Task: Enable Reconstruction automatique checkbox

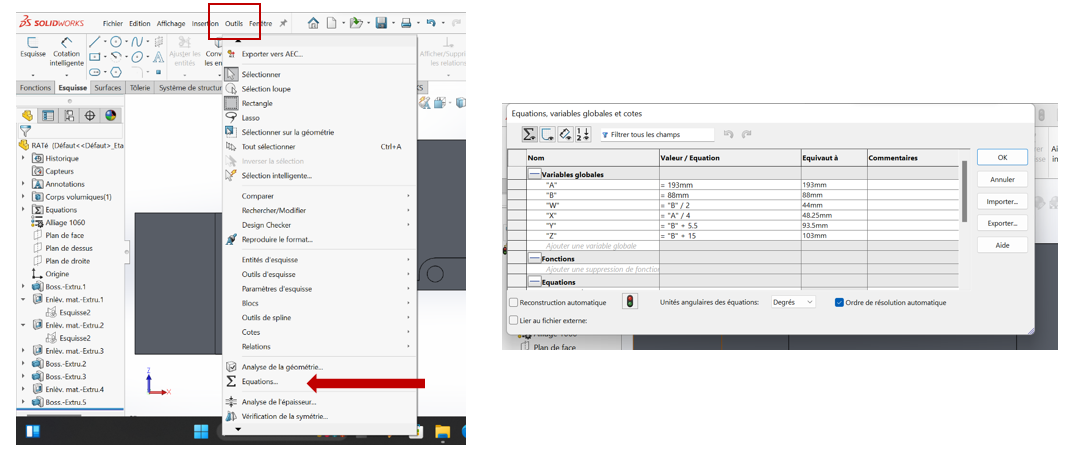Action: [x=514, y=302]
